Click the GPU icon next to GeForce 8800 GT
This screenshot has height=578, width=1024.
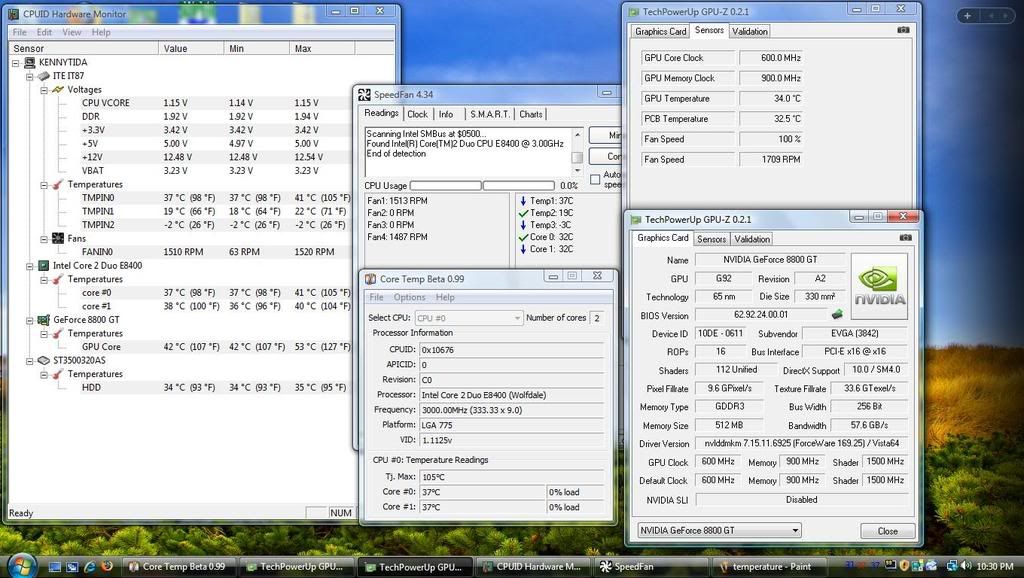[x=43, y=320]
